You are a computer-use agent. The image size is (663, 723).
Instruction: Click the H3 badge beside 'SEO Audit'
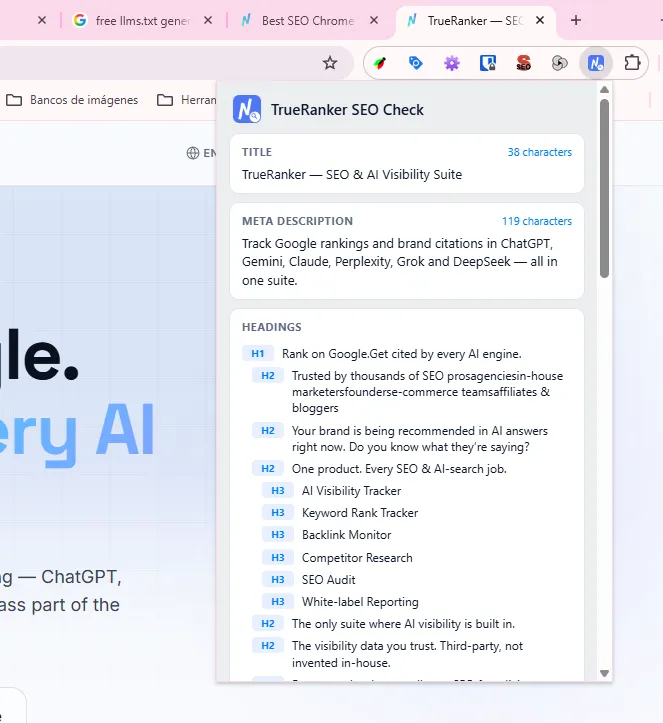278,580
